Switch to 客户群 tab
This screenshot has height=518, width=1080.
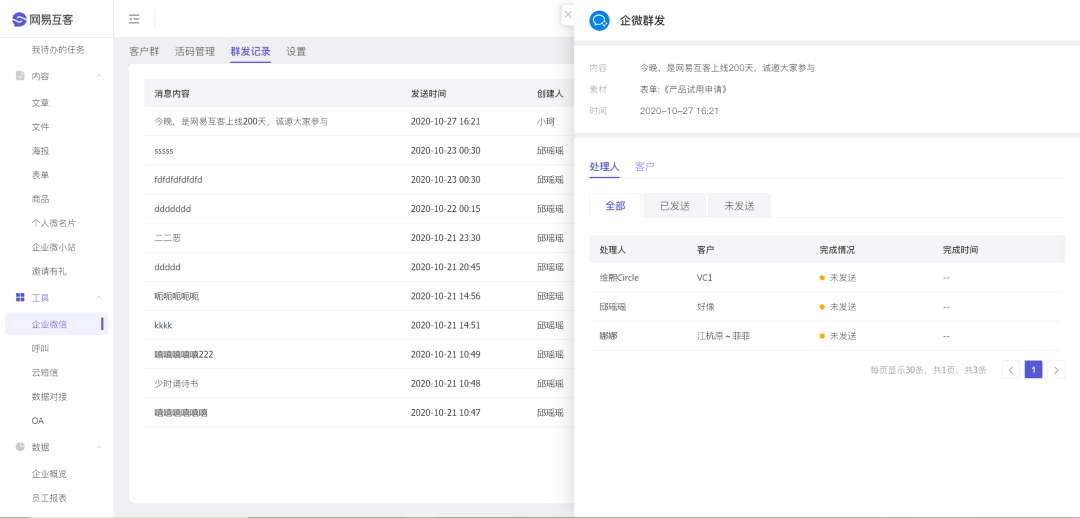[x=144, y=51]
